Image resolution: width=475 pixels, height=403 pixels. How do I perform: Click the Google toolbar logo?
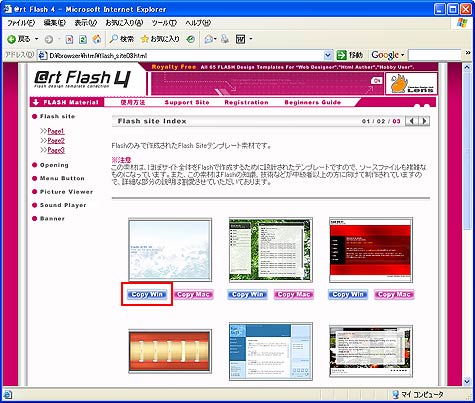point(385,55)
